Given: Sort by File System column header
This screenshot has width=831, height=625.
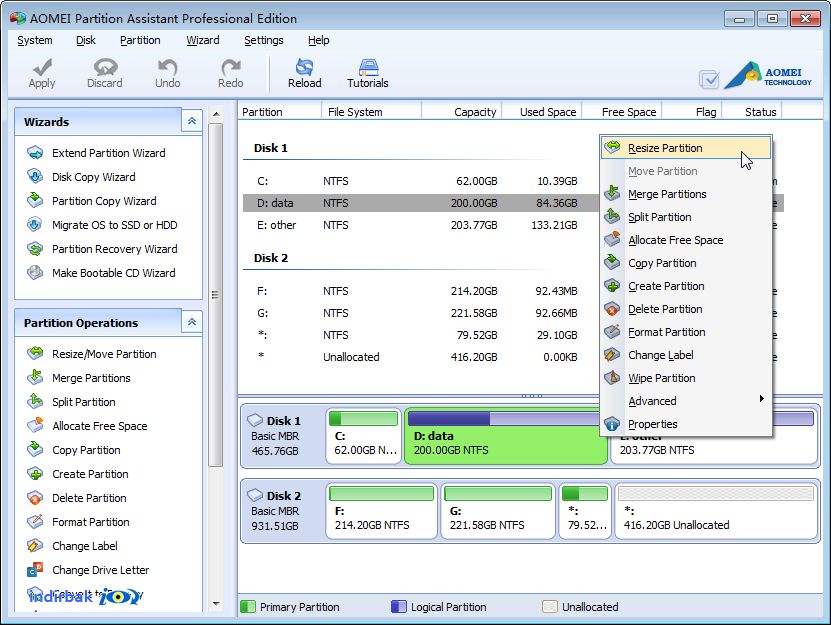Looking at the screenshot, I should tap(372, 112).
